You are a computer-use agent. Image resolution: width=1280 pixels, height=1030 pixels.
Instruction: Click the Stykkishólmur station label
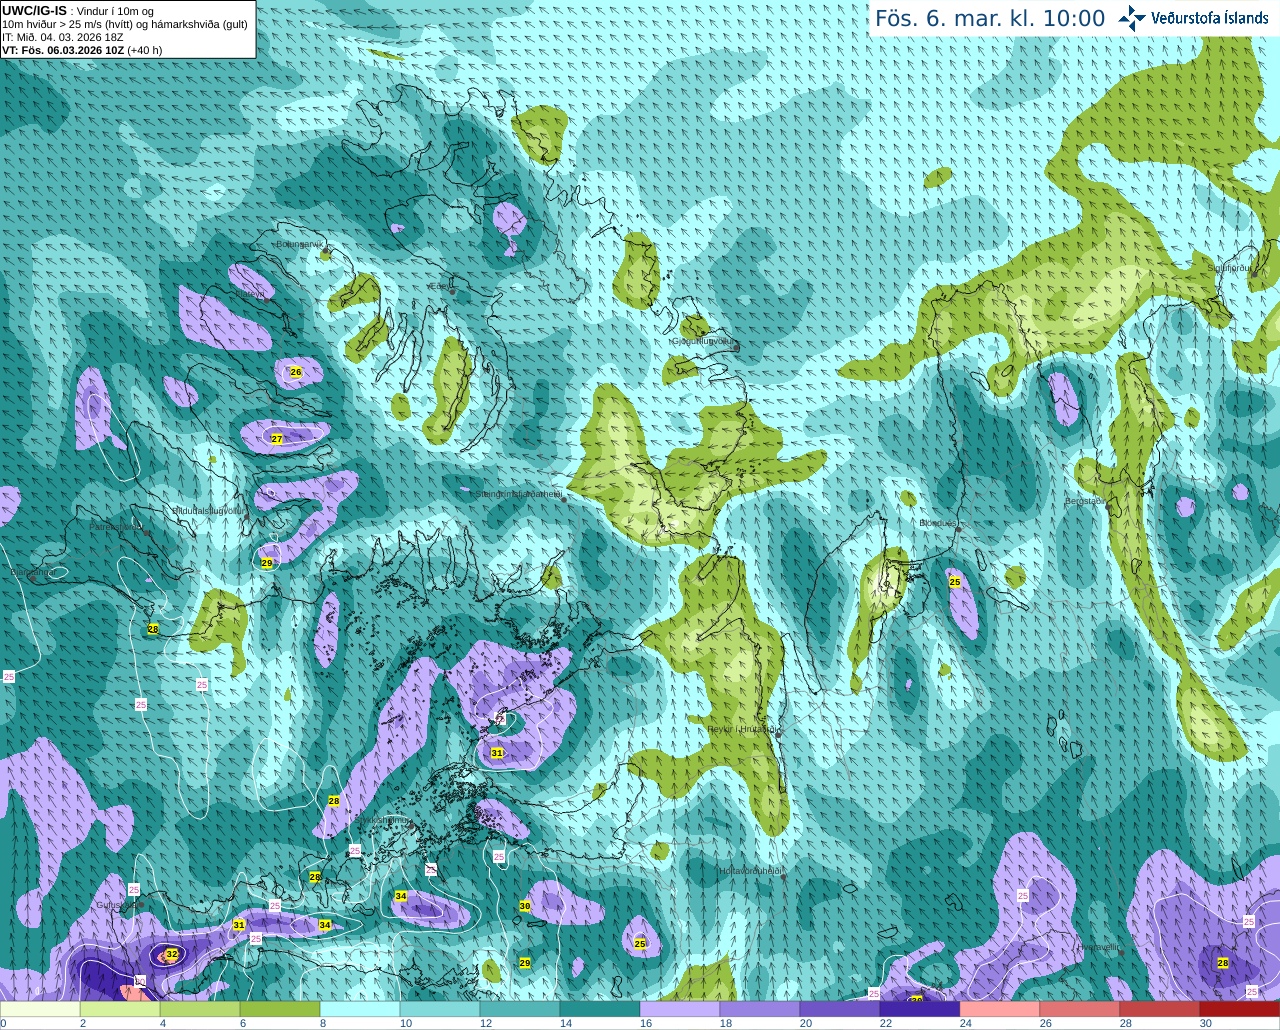(383, 821)
